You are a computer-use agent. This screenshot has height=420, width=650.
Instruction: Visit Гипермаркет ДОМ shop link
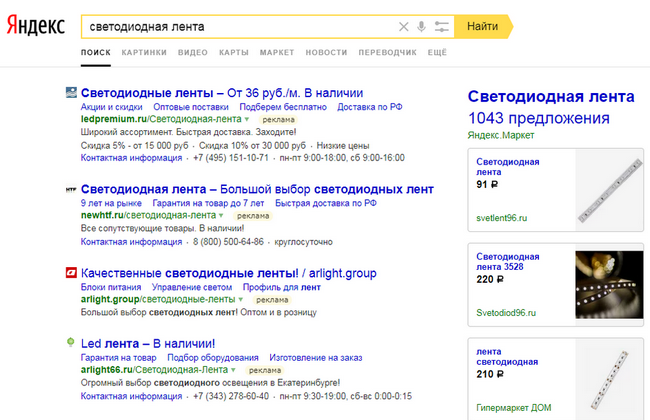[x=514, y=408]
